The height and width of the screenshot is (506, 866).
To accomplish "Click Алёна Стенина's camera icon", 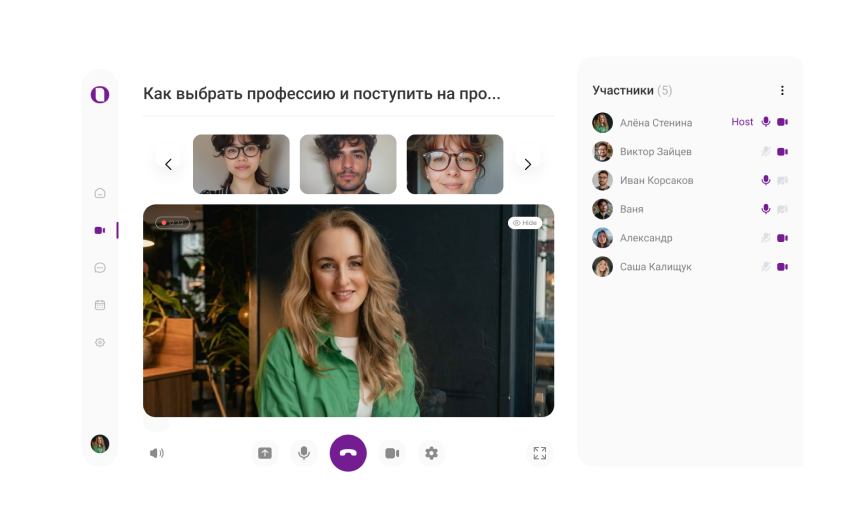I will [782, 122].
